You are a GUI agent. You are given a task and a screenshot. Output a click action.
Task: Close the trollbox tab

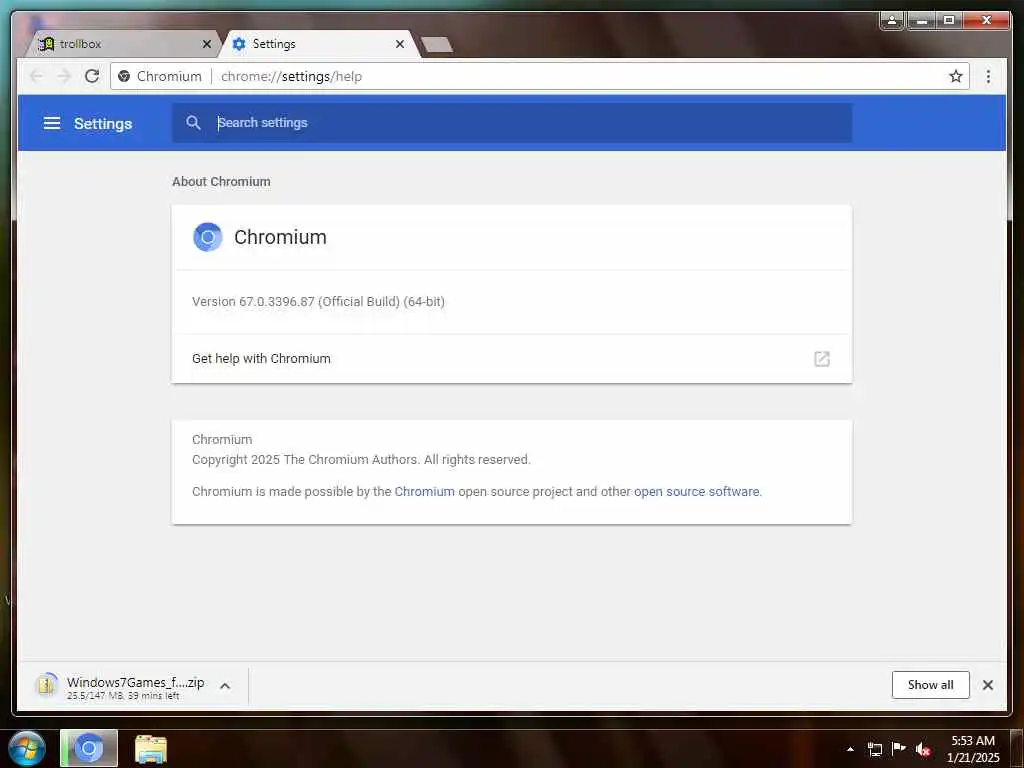207,44
